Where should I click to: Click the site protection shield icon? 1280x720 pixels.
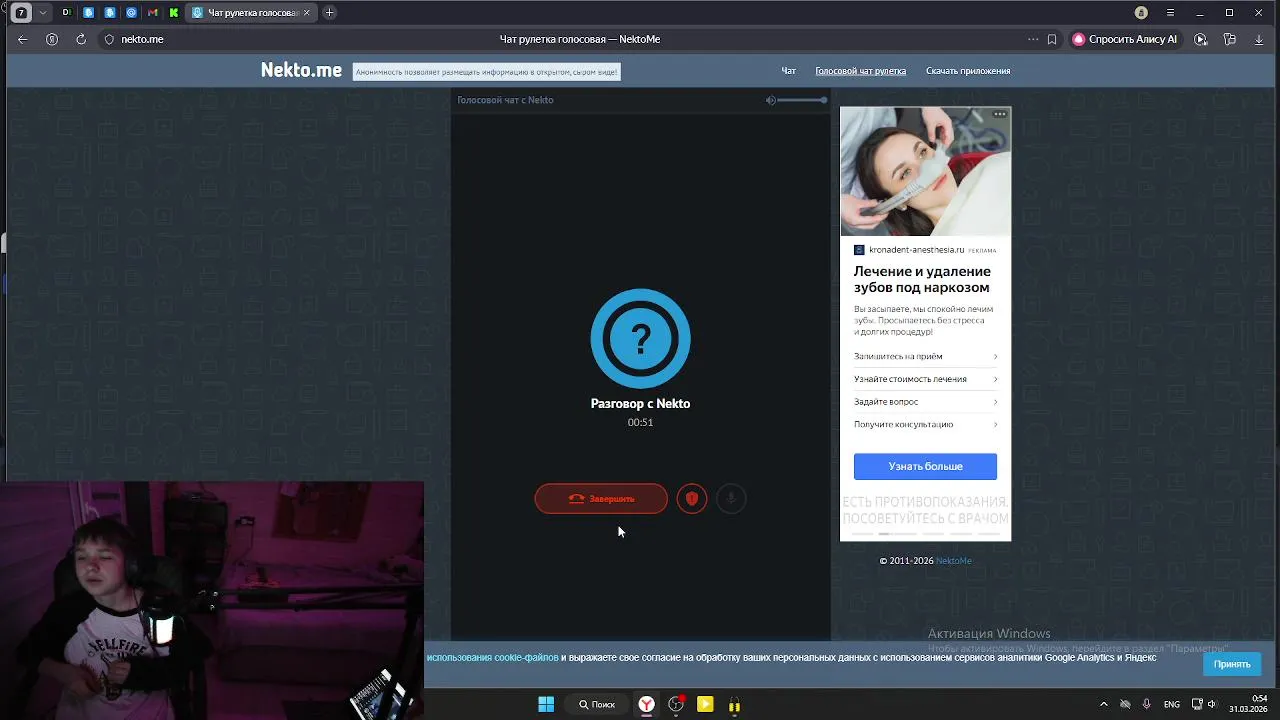click(x=109, y=39)
